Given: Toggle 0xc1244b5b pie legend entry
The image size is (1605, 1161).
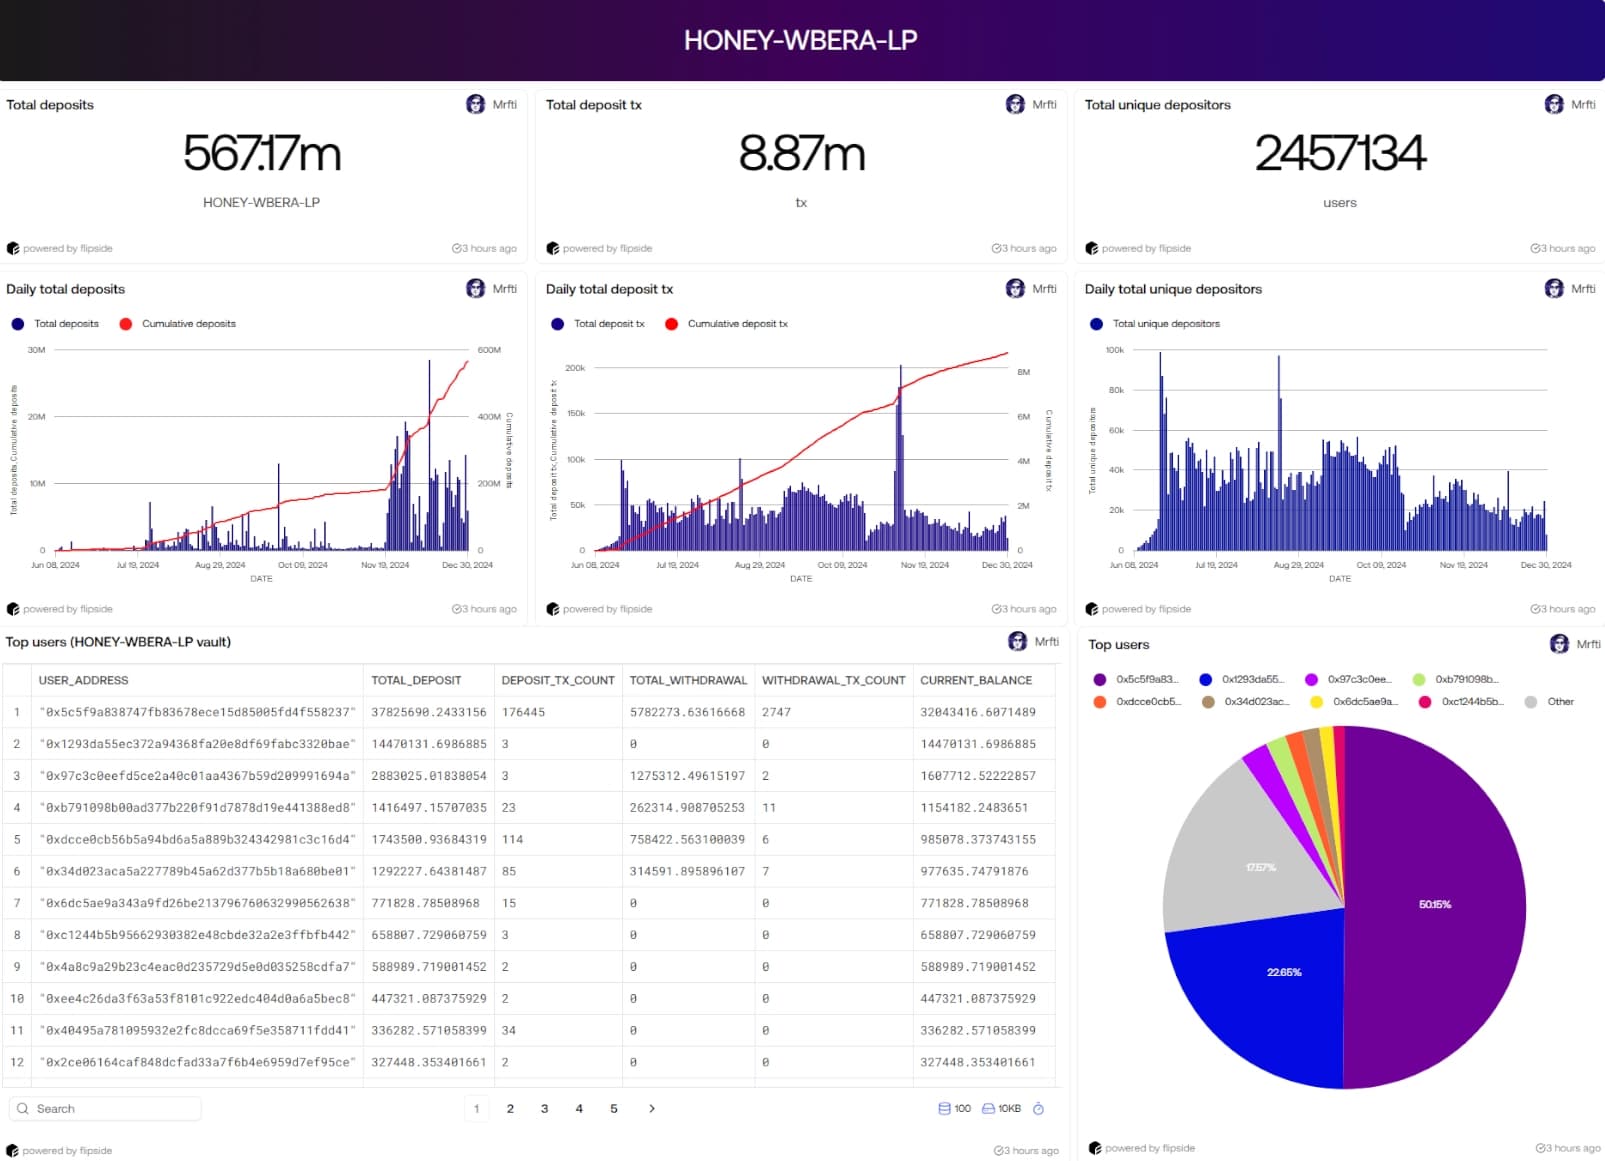Looking at the screenshot, I should (x=1462, y=702).
